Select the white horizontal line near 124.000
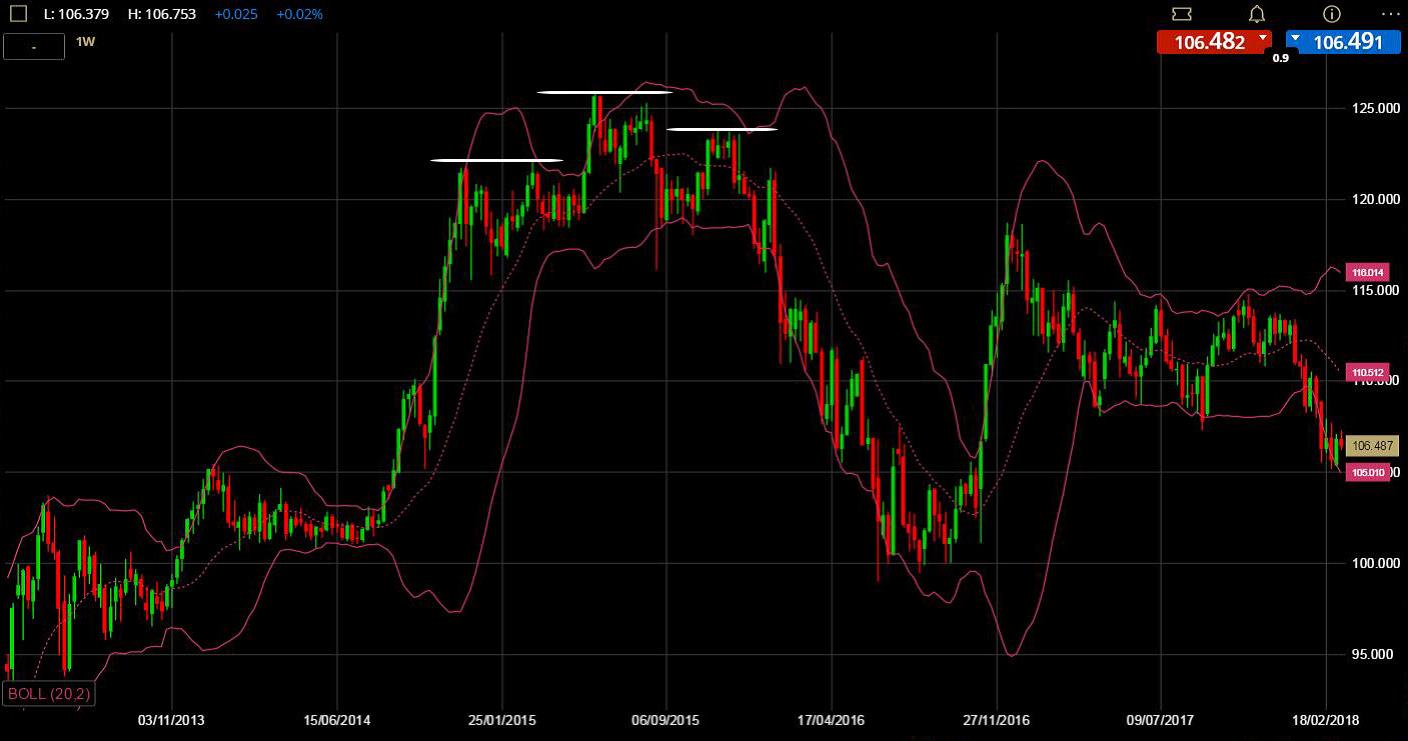Image resolution: width=1408 pixels, height=741 pixels. 722,129
